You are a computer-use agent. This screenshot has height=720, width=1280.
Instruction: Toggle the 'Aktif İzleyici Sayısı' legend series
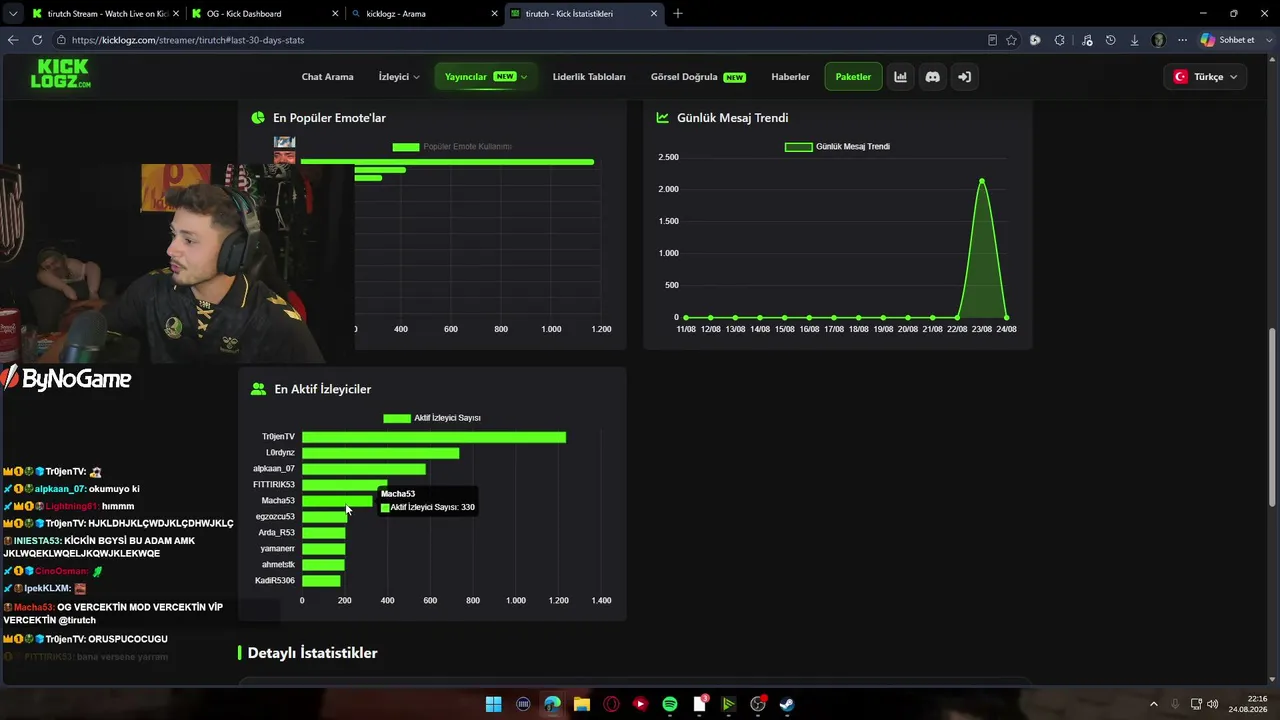[x=432, y=418]
